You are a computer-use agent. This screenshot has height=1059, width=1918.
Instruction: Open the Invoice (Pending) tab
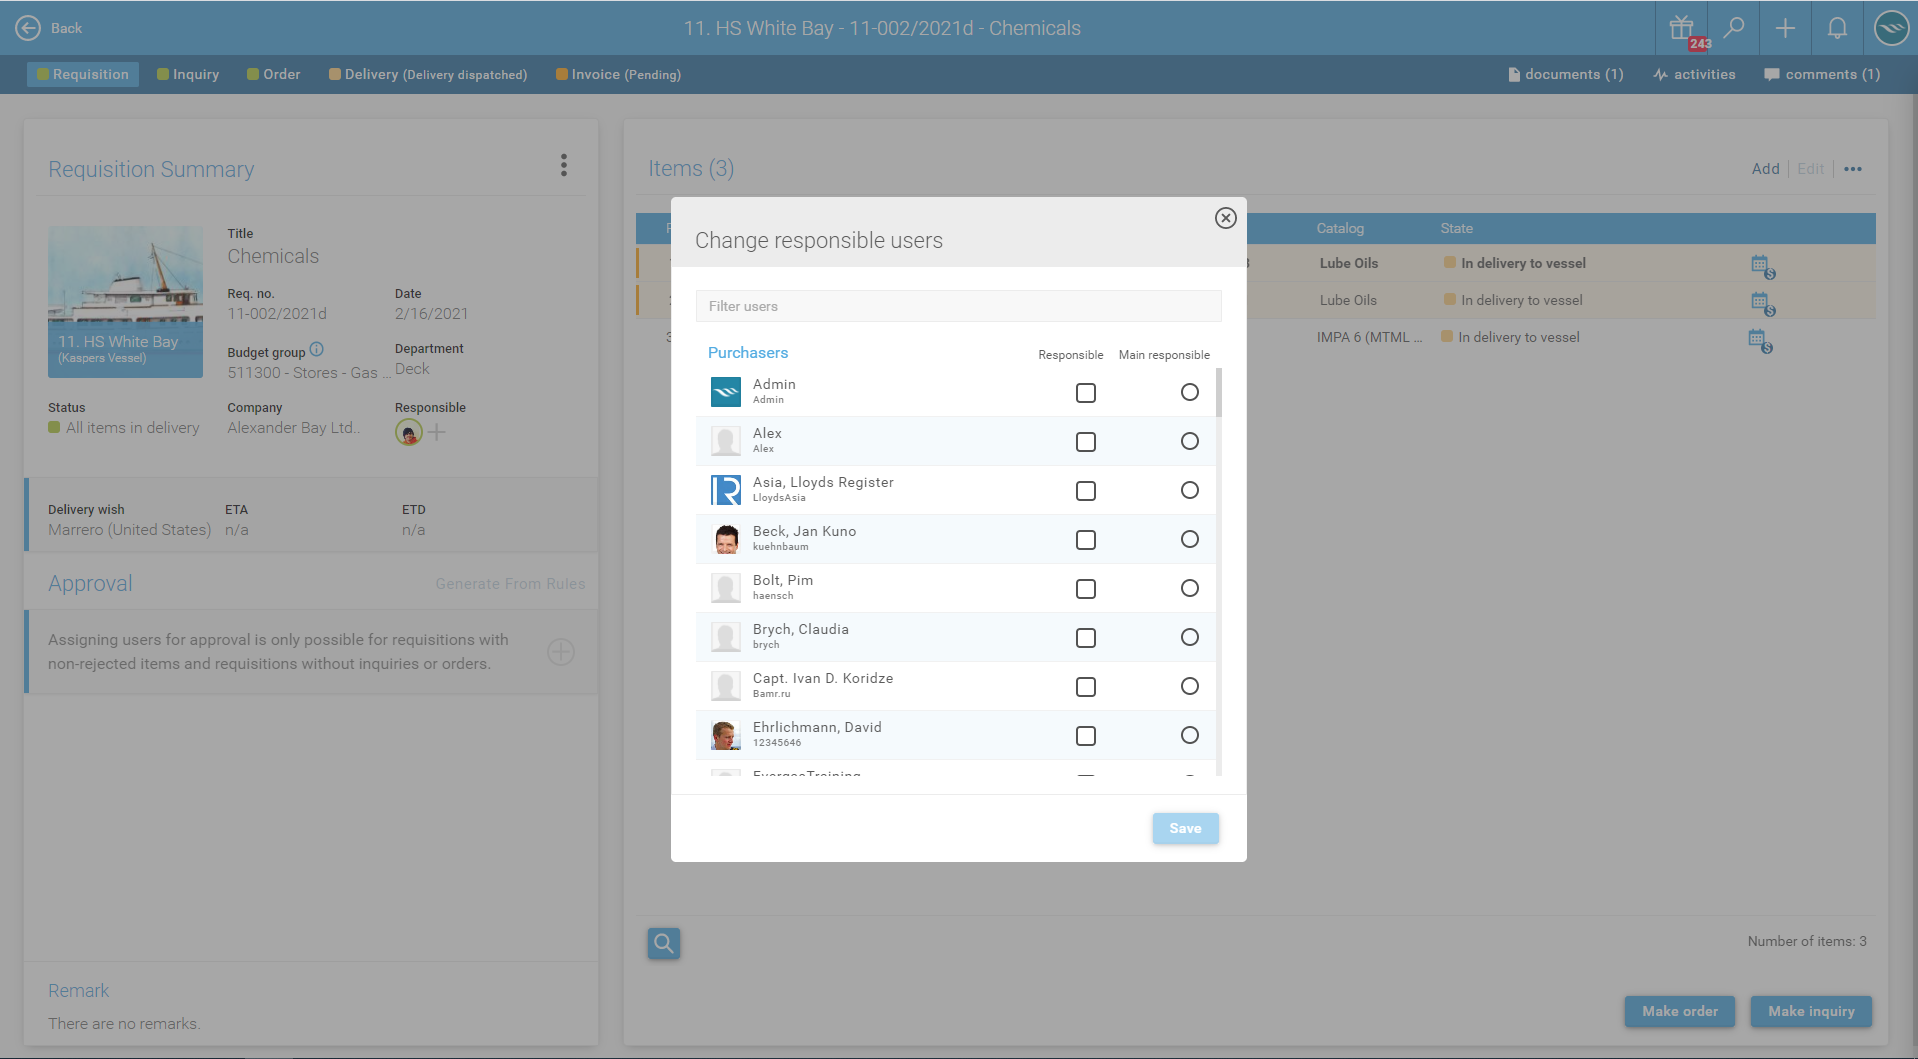pyautogui.click(x=618, y=74)
